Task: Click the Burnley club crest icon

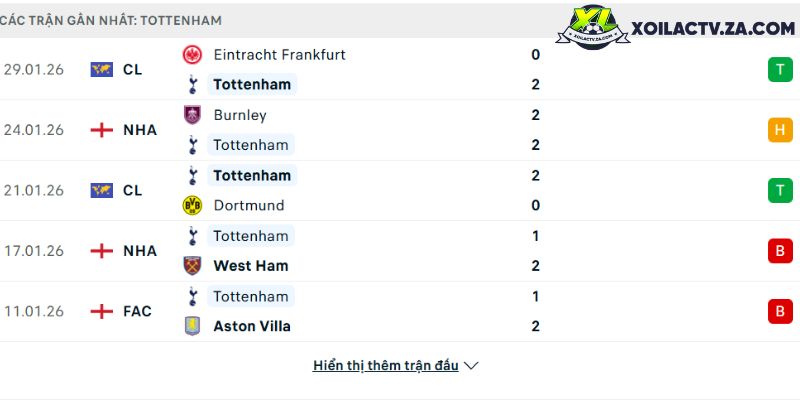Action: 192,115
